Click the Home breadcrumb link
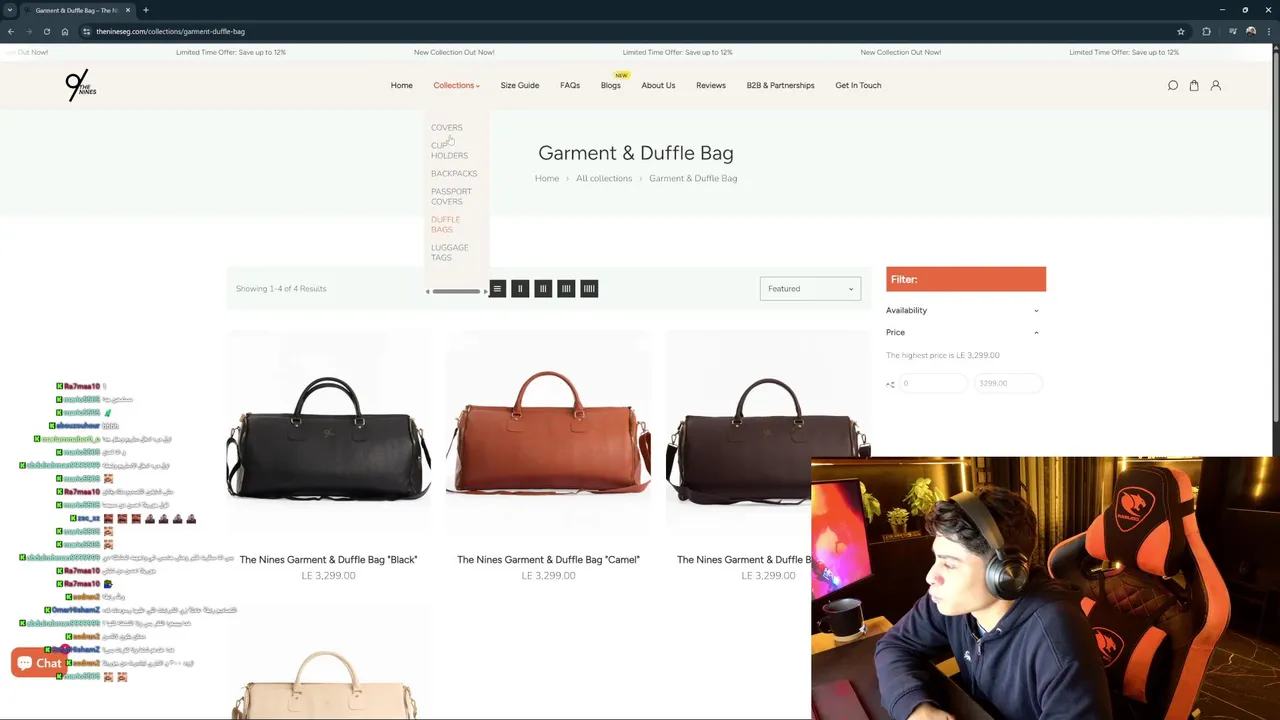The height and width of the screenshot is (720, 1280). click(547, 178)
